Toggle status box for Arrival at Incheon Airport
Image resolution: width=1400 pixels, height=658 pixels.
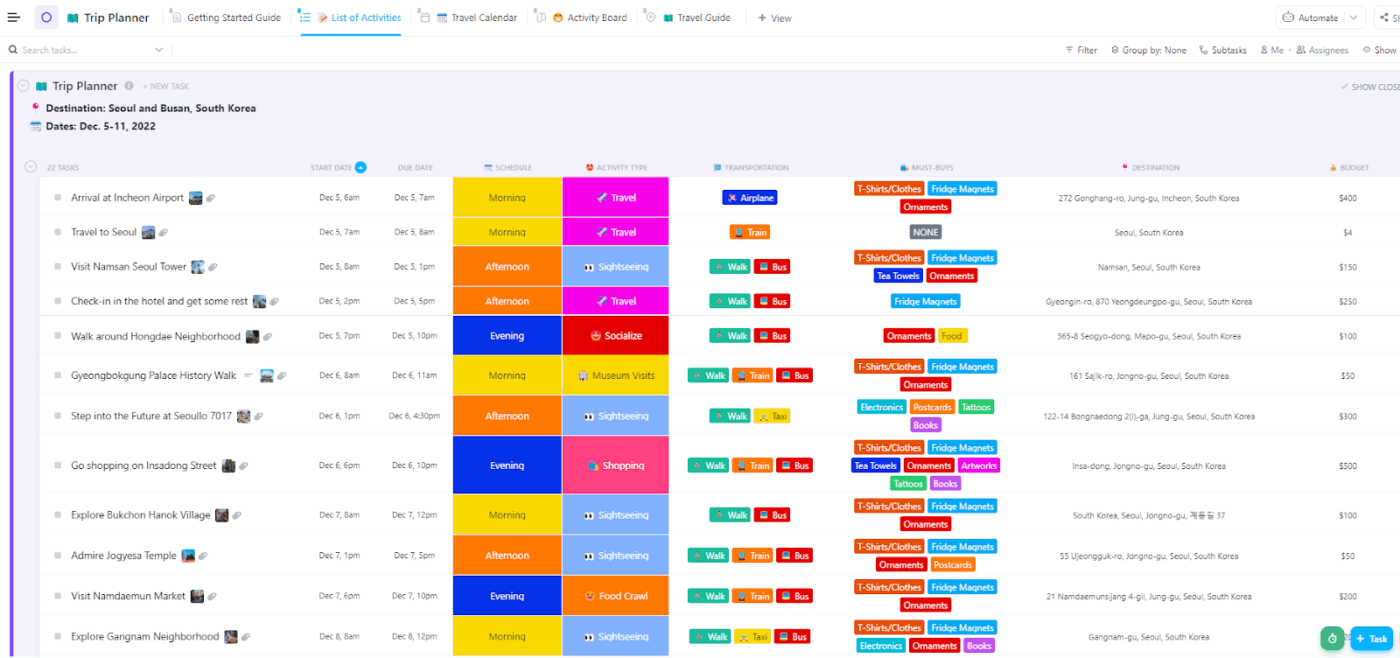coord(58,198)
